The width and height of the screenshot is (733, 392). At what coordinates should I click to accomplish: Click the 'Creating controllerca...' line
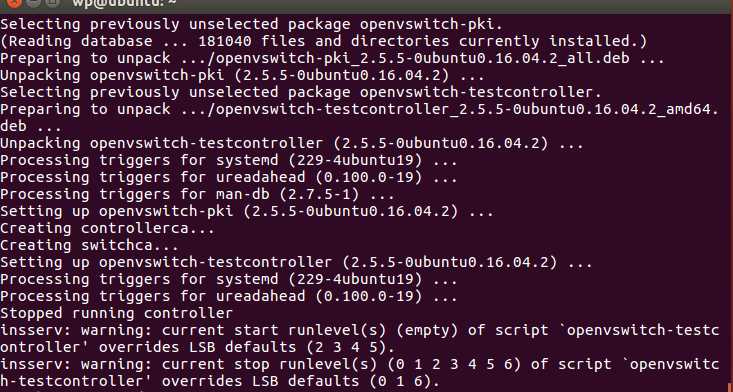[108, 228]
